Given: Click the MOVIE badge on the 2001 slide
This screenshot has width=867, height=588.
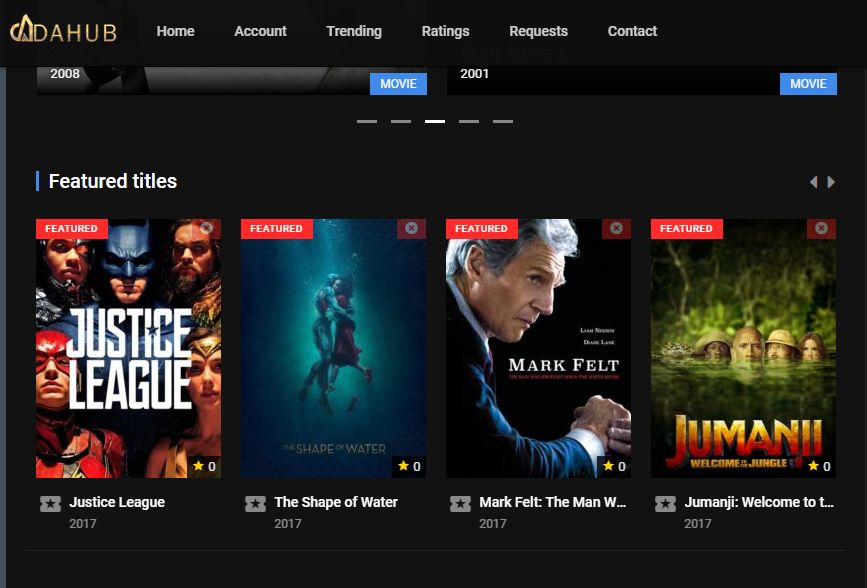Looking at the screenshot, I should click(x=808, y=84).
